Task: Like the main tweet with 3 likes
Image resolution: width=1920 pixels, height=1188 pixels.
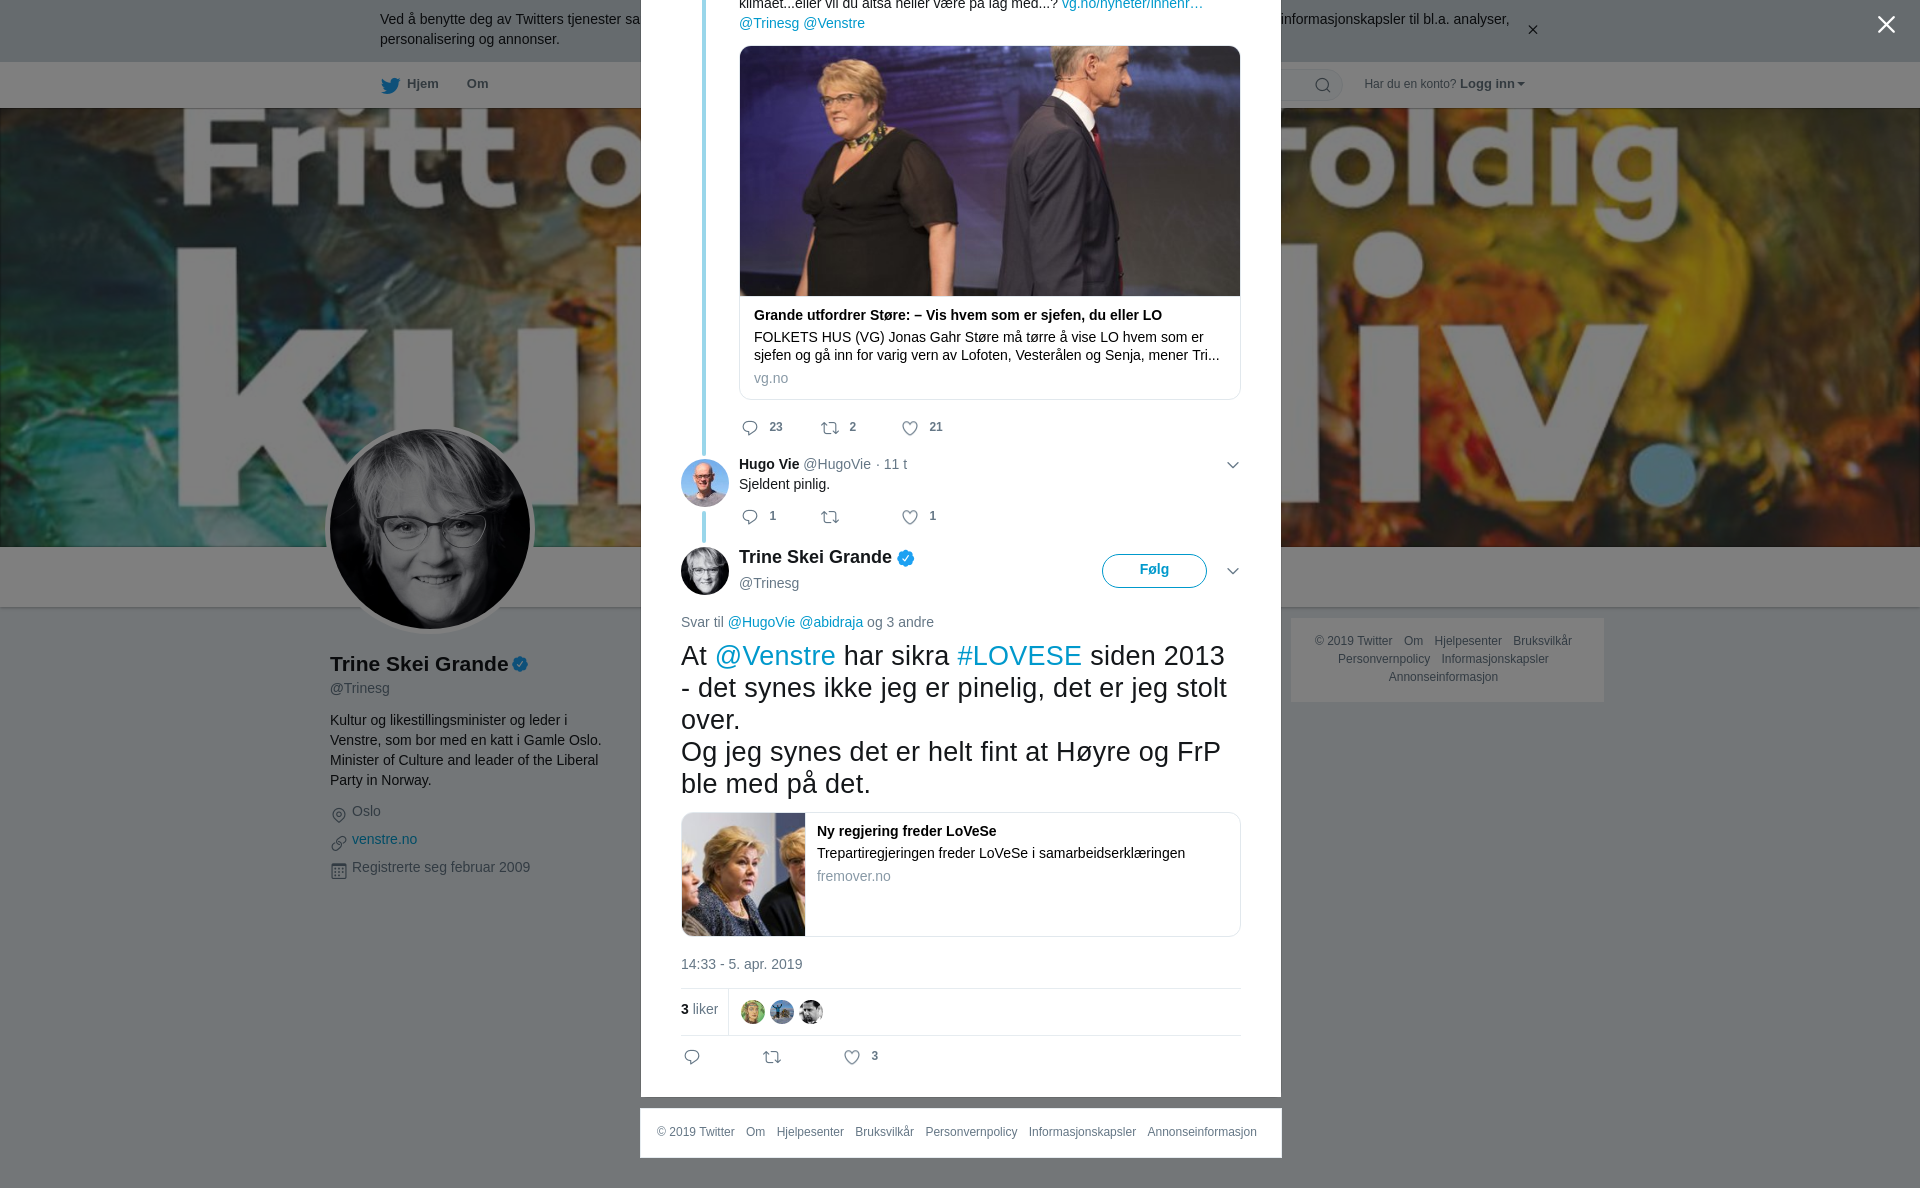Action: (x=852, y=1057)
